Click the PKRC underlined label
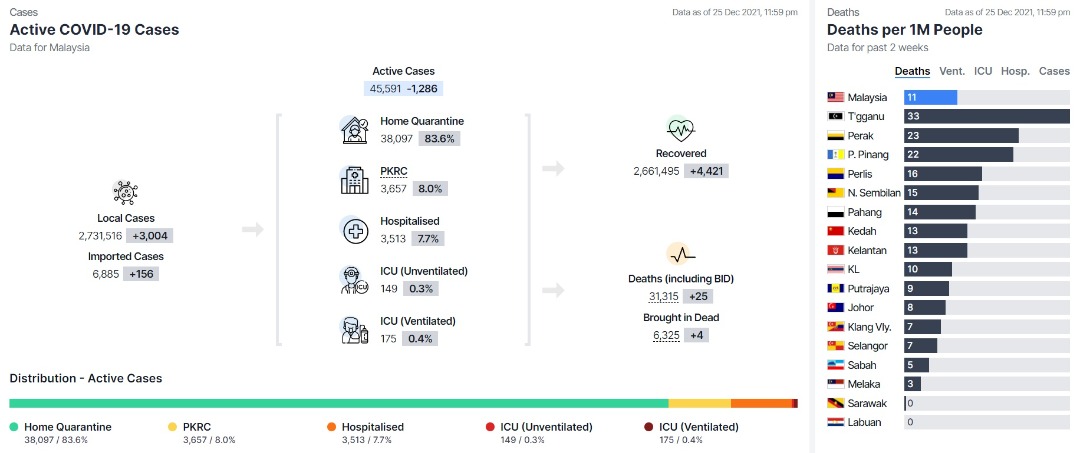Image resolution: width=1080 pixels, height=453 pixels. coord(394,171)
